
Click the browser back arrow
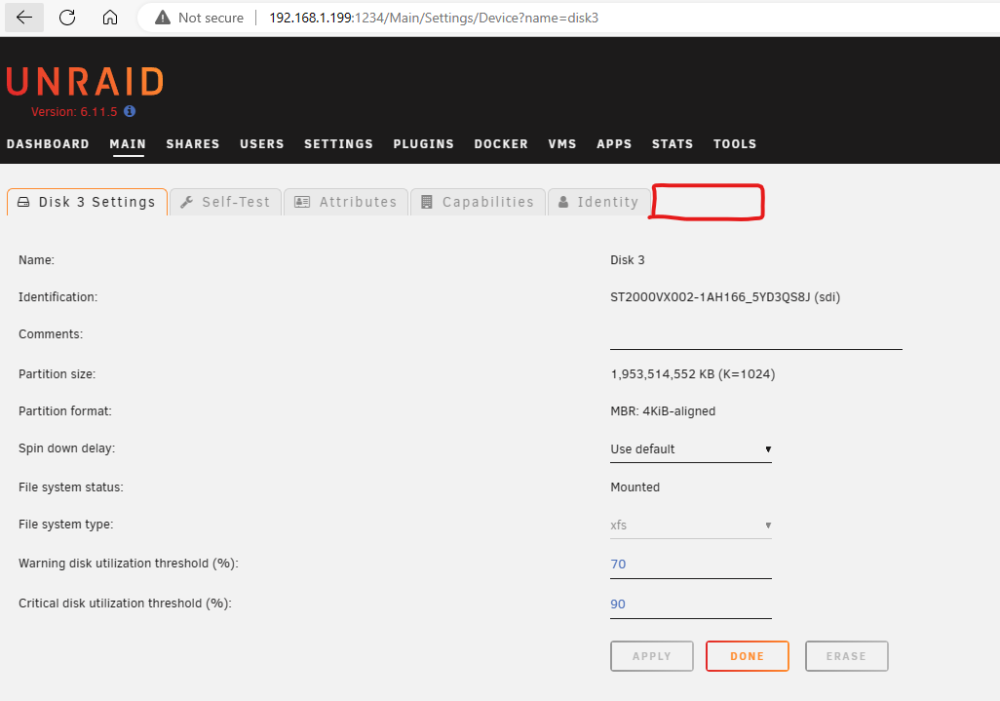pos(24,17)
